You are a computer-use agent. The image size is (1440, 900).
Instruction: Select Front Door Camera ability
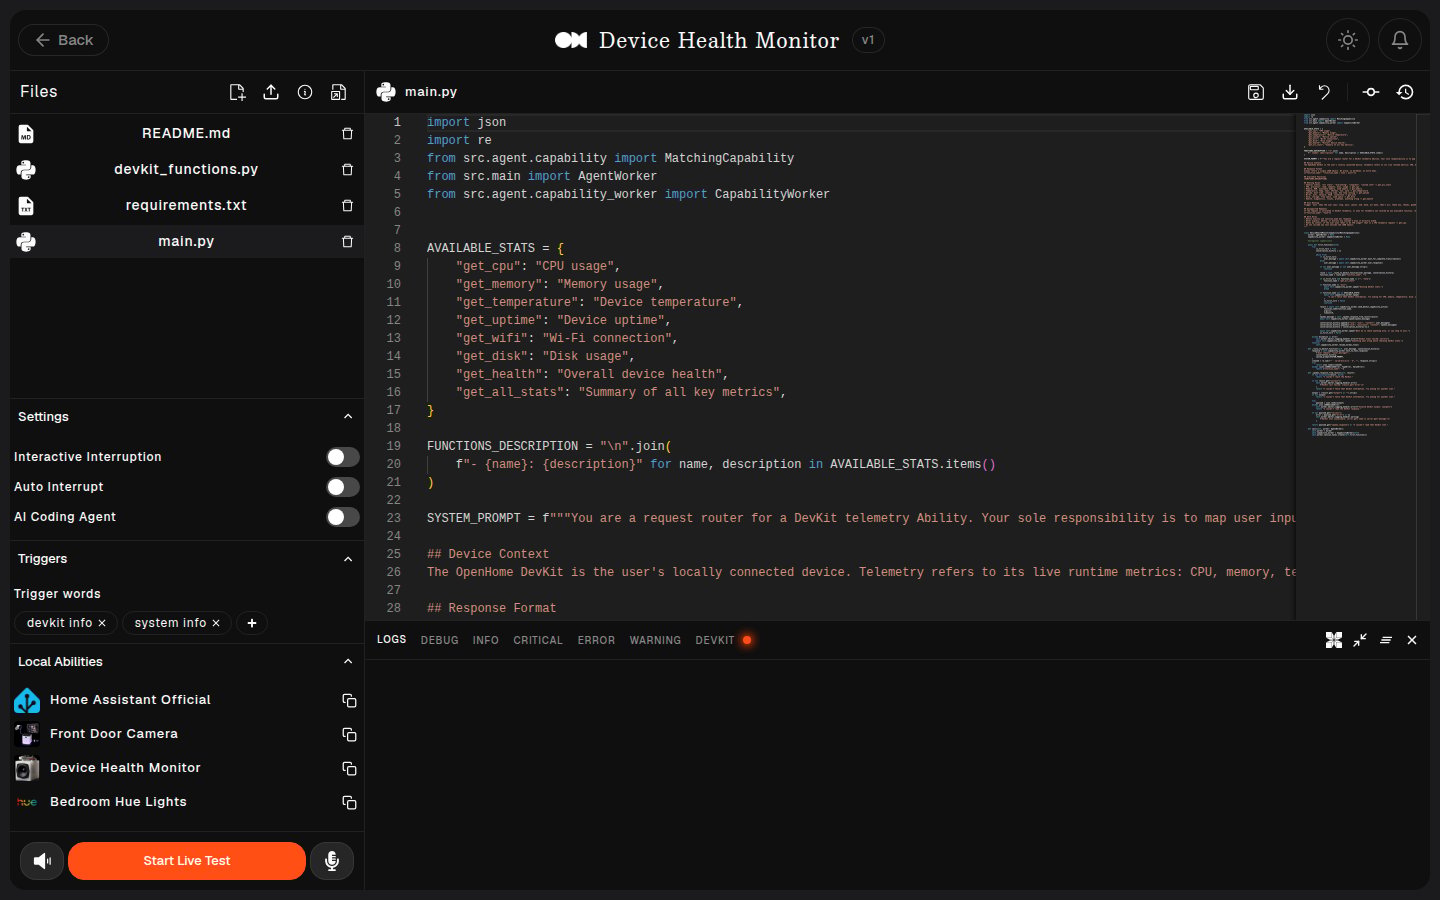click(114, 734)
